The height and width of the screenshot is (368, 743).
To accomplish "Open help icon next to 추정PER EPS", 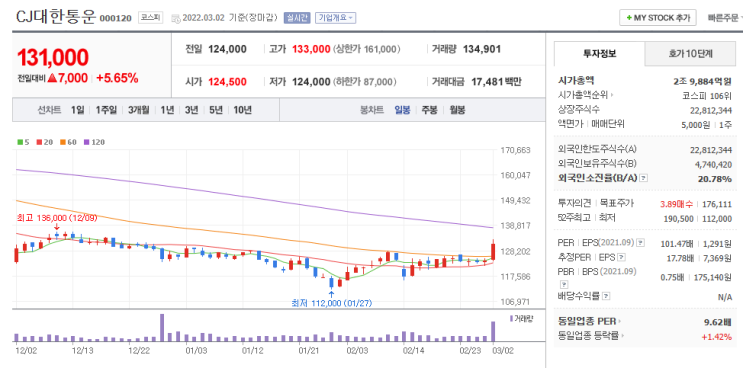I will coord(621,257).
